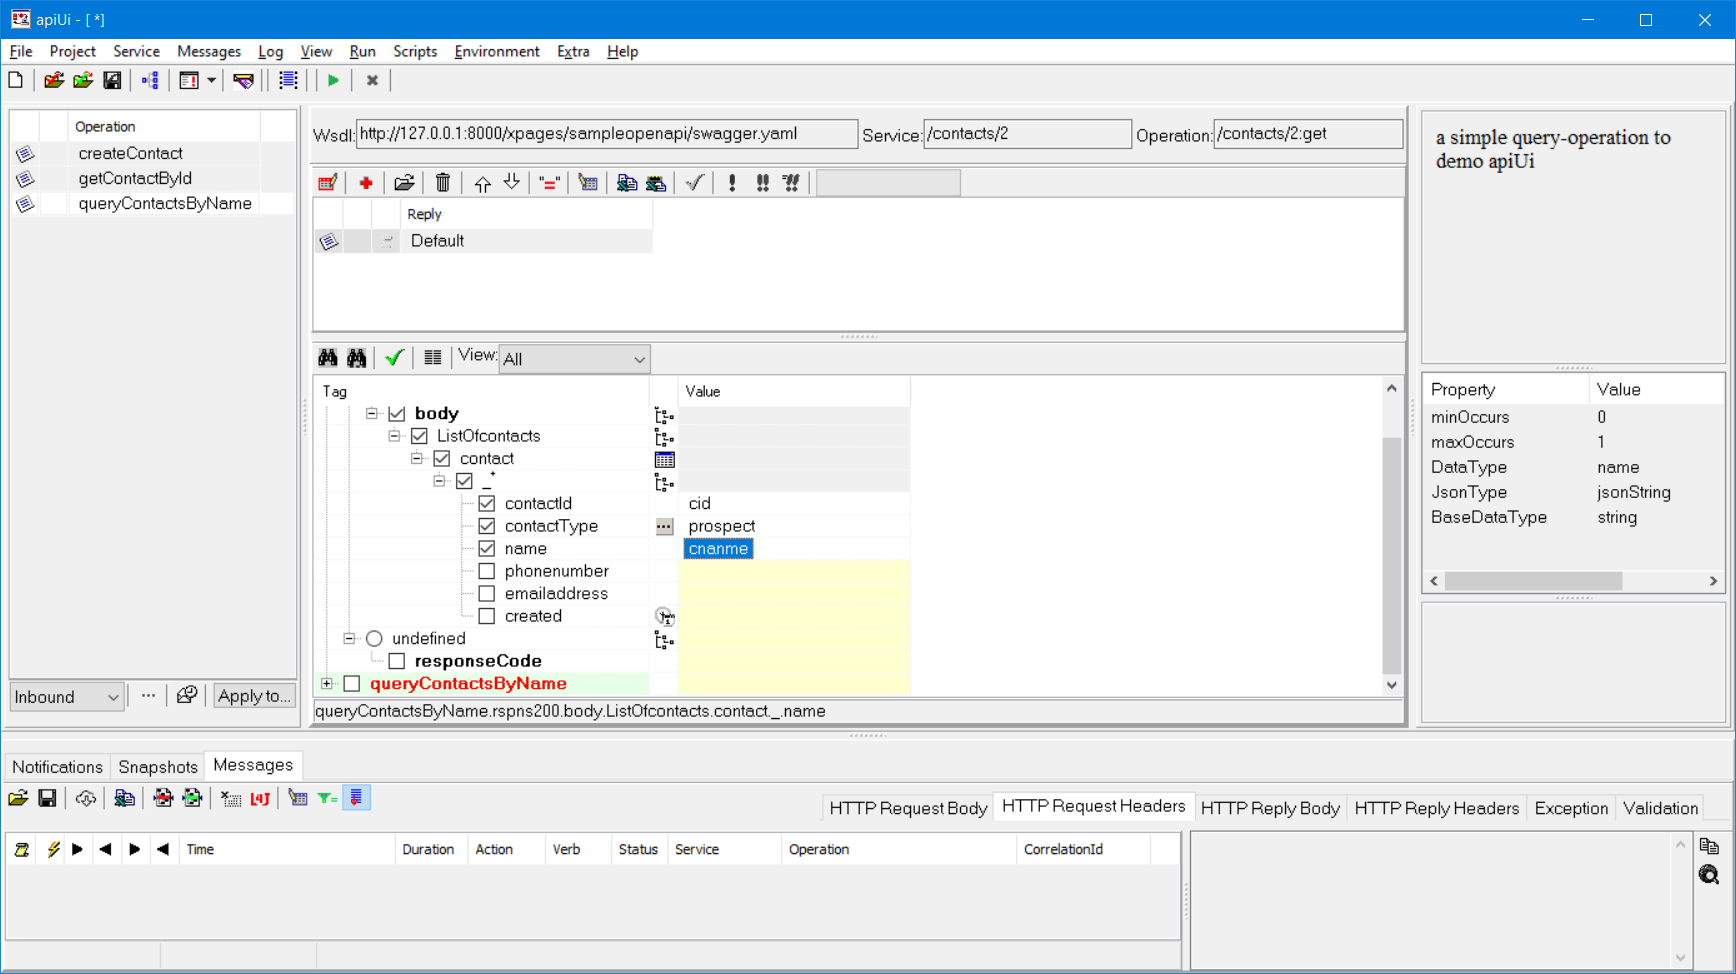The width and height of the screenshot is (1736, 974).
Task: Click the handshake icon beside Apply to
Action: point(187,696)
